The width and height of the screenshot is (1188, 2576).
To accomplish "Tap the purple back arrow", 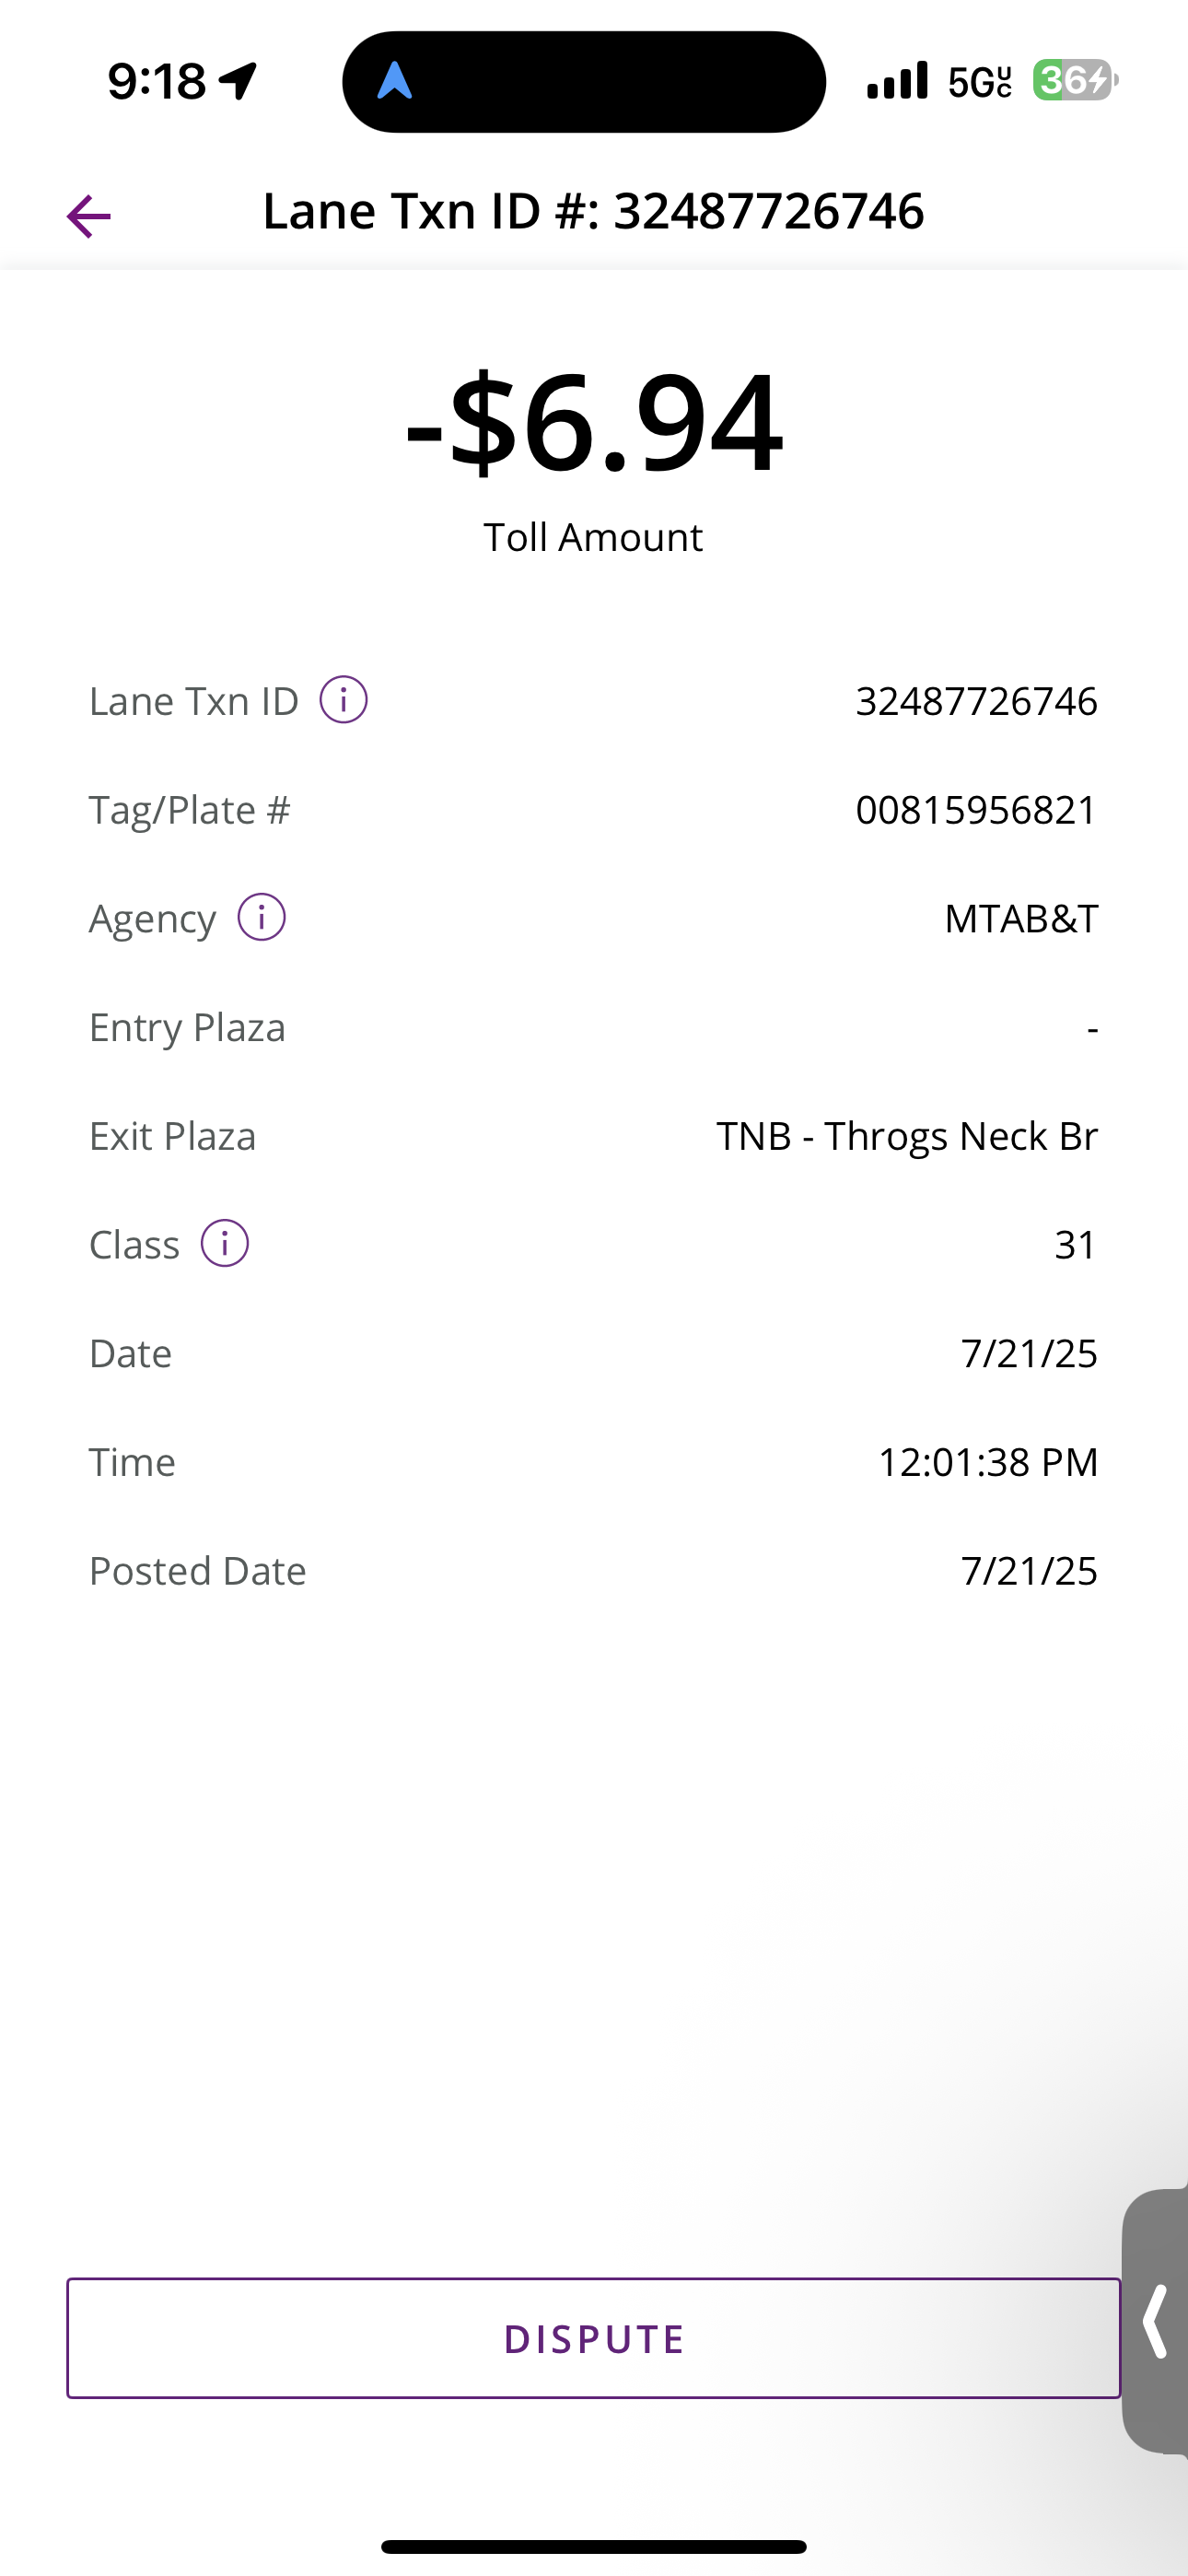I will coord(89,216).
